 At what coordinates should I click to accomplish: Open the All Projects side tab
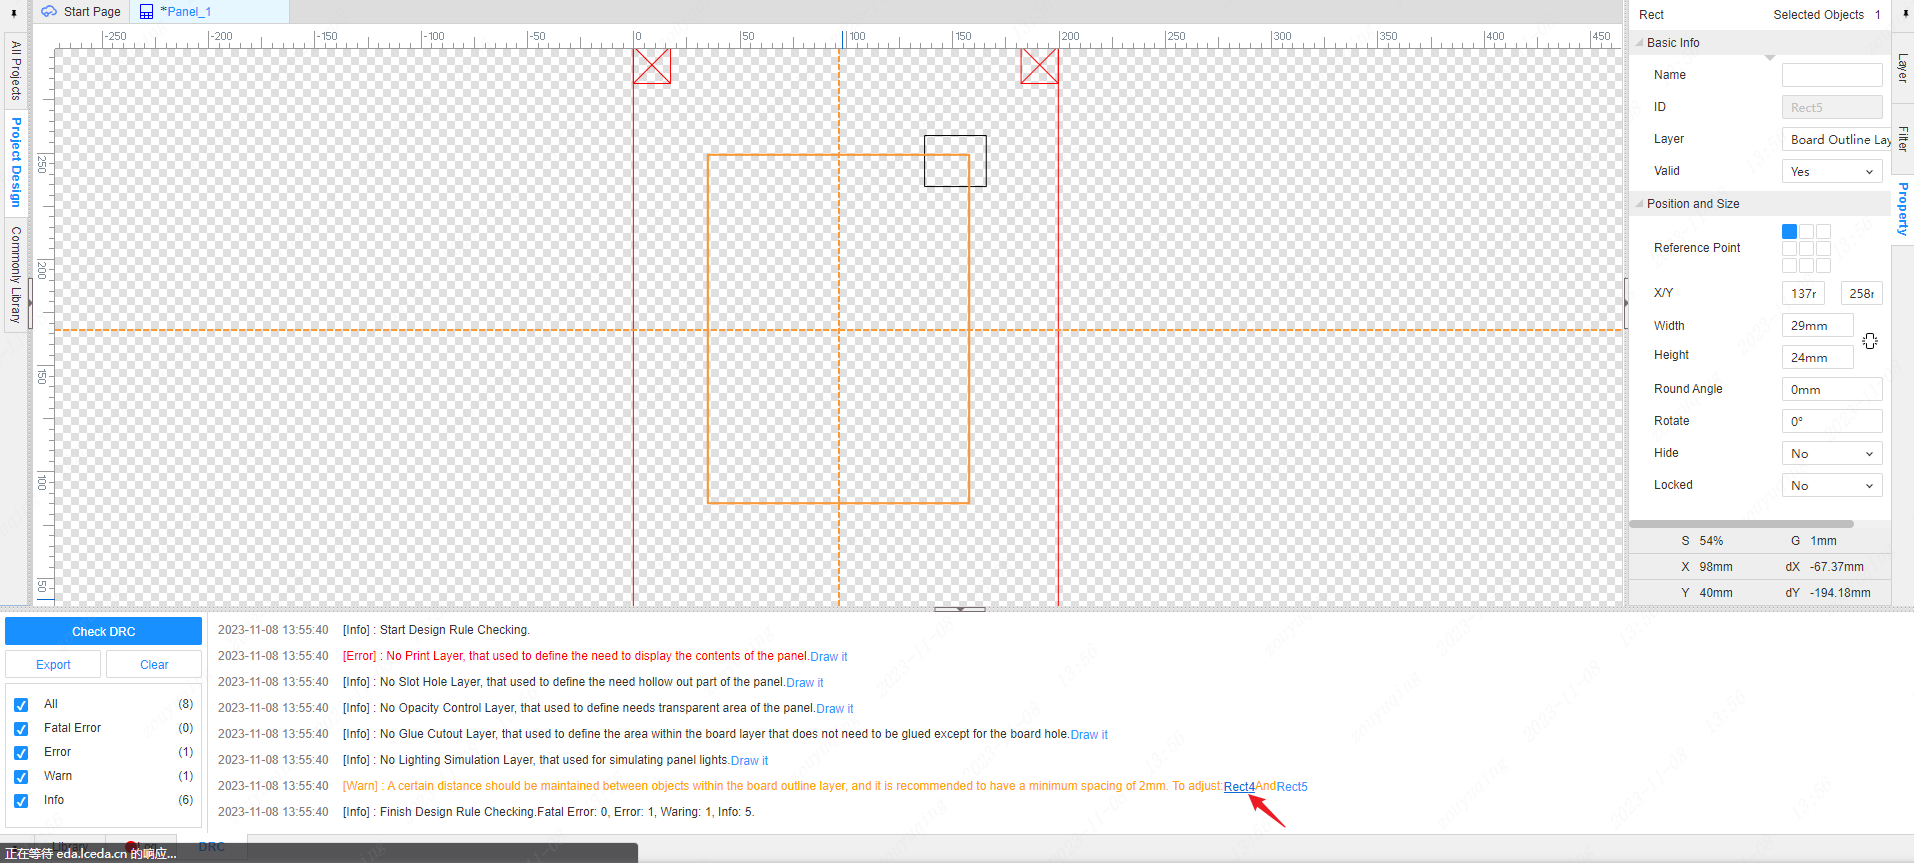click(15, 70)
